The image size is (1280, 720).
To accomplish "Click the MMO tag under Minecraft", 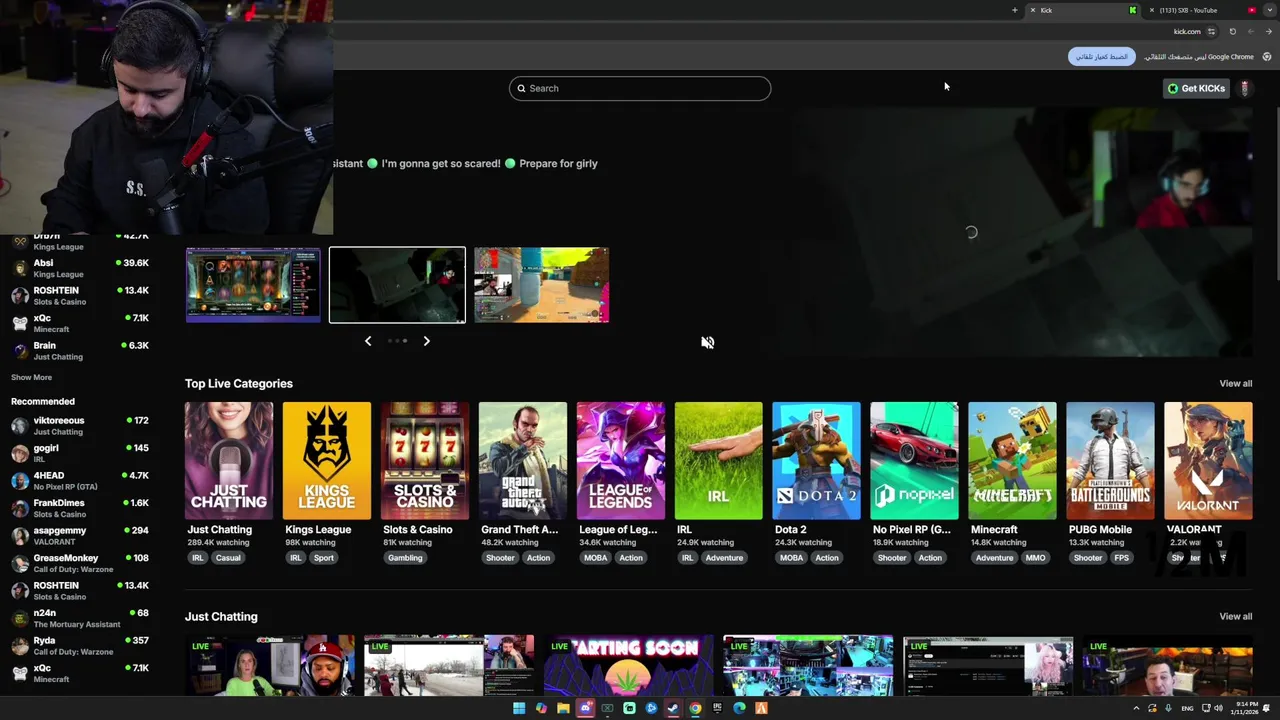I will [x=1035, y=558].
